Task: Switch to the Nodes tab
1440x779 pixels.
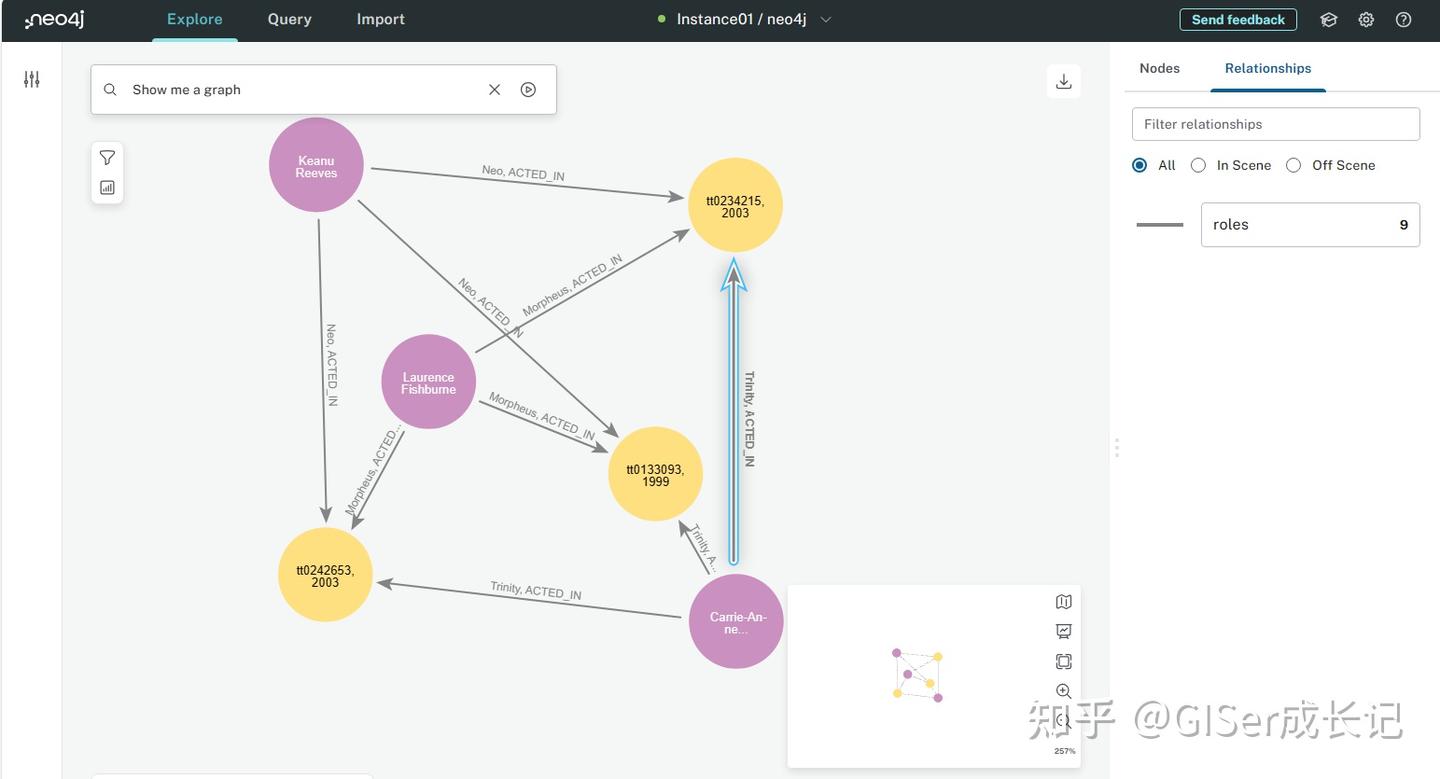Action: (1159, 67)
